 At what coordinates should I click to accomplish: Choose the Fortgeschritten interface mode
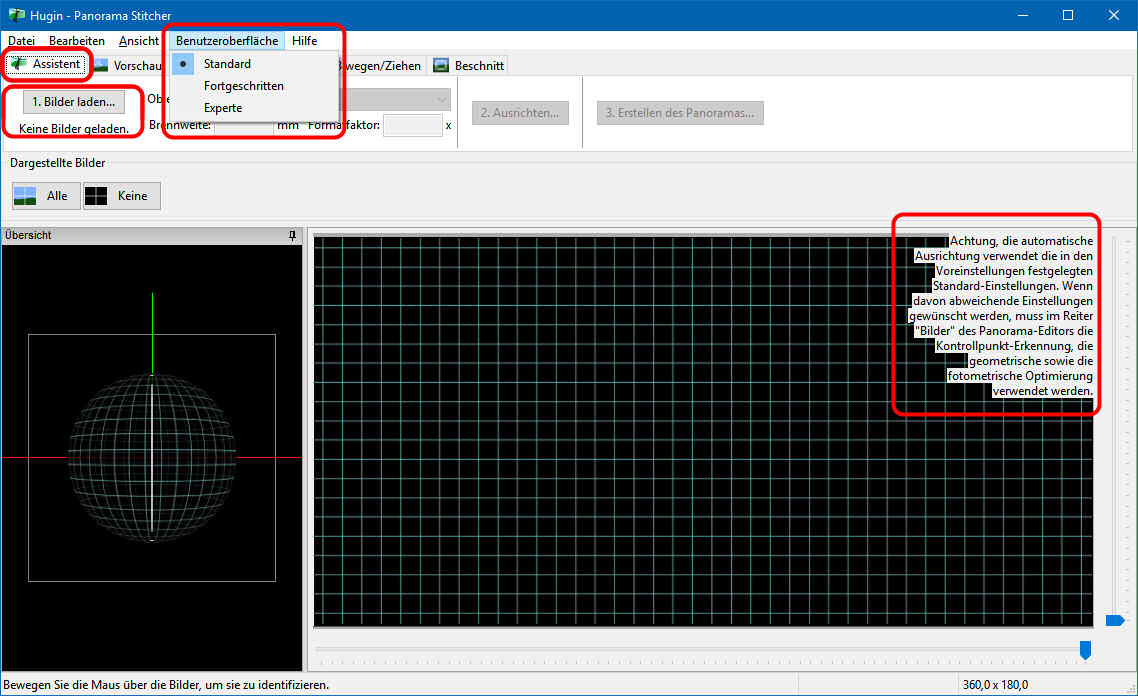(243, 86)
